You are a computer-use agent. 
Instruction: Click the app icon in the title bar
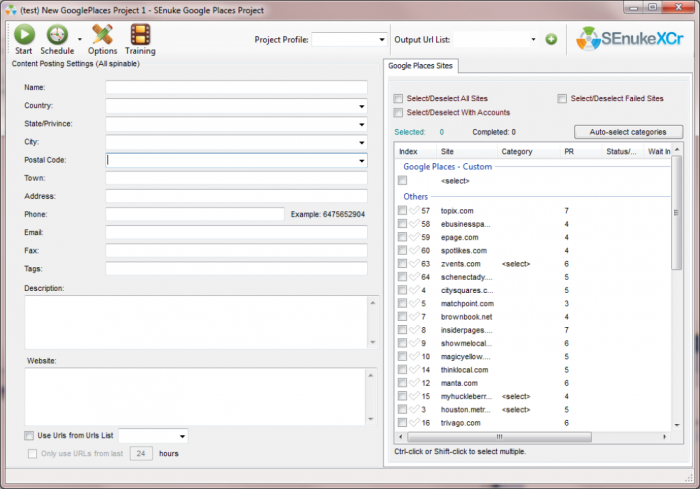pos(11,10)
